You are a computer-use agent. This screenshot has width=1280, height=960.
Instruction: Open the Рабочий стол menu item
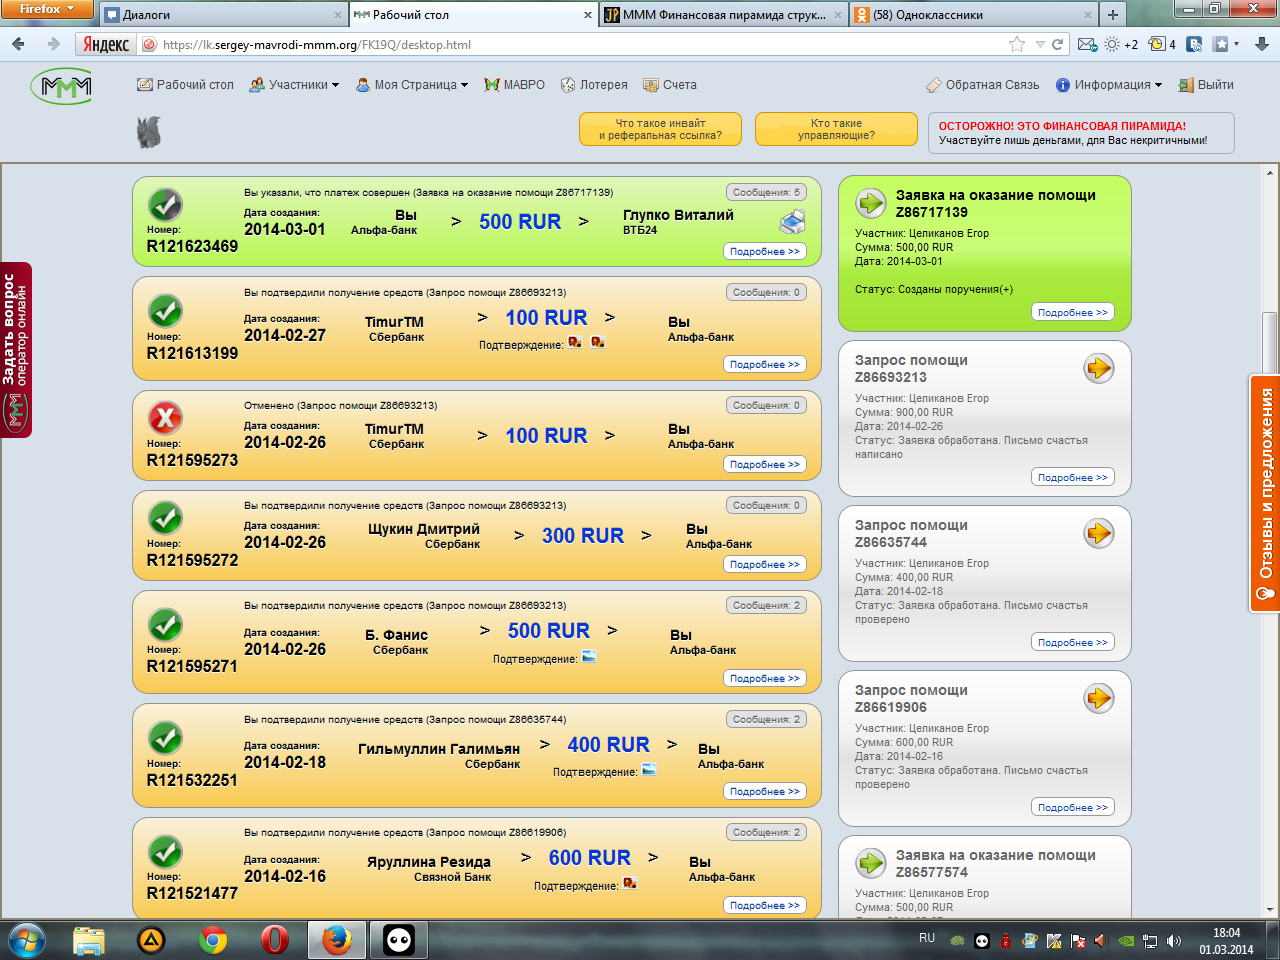[x=185, y=85]
